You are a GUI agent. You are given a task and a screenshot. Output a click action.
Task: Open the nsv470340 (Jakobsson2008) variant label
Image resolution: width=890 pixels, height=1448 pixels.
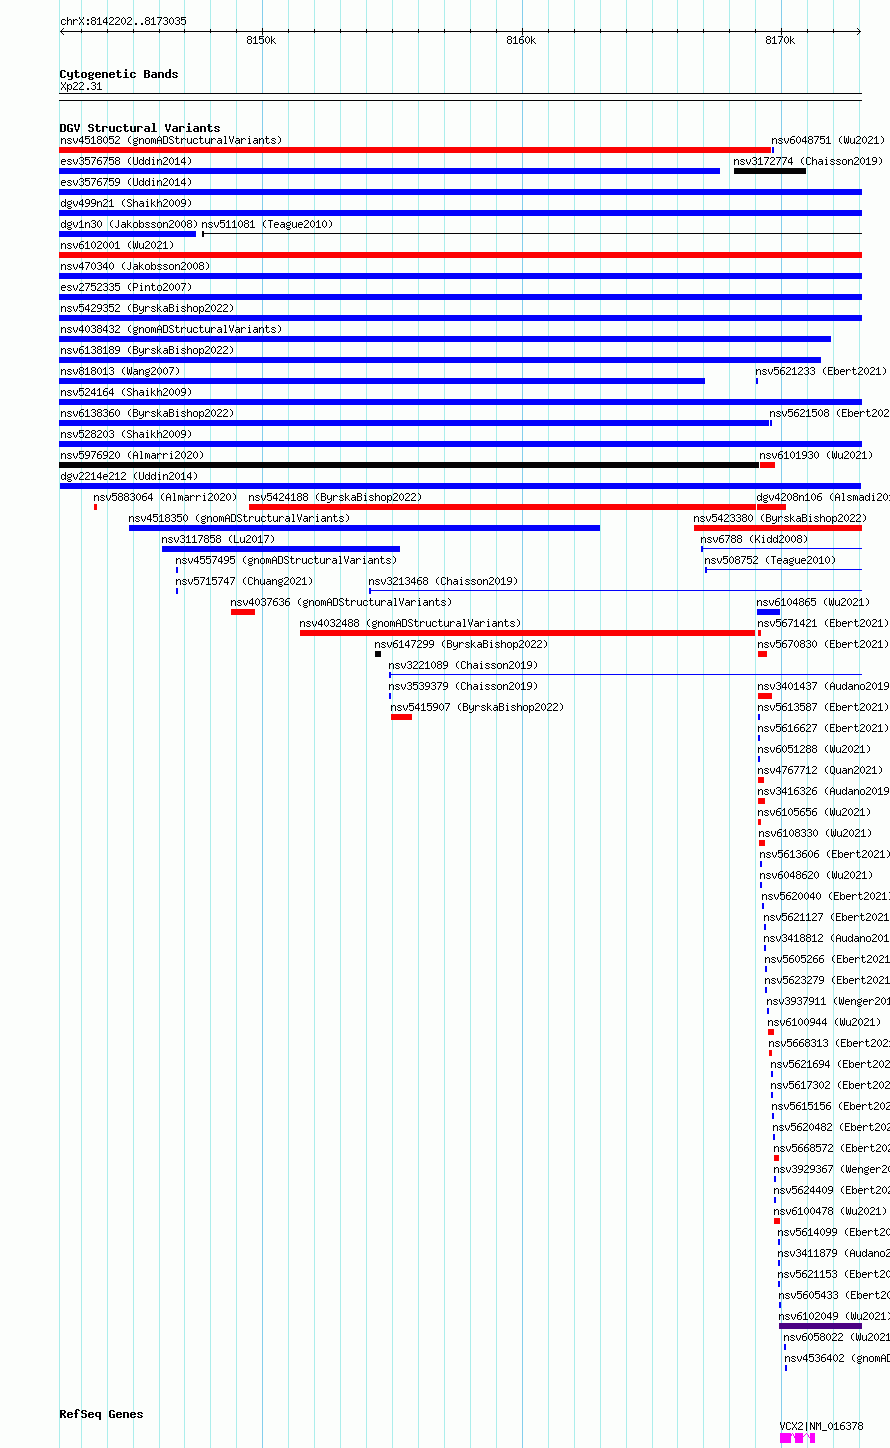pyautogui.click(x=135, y=266)
